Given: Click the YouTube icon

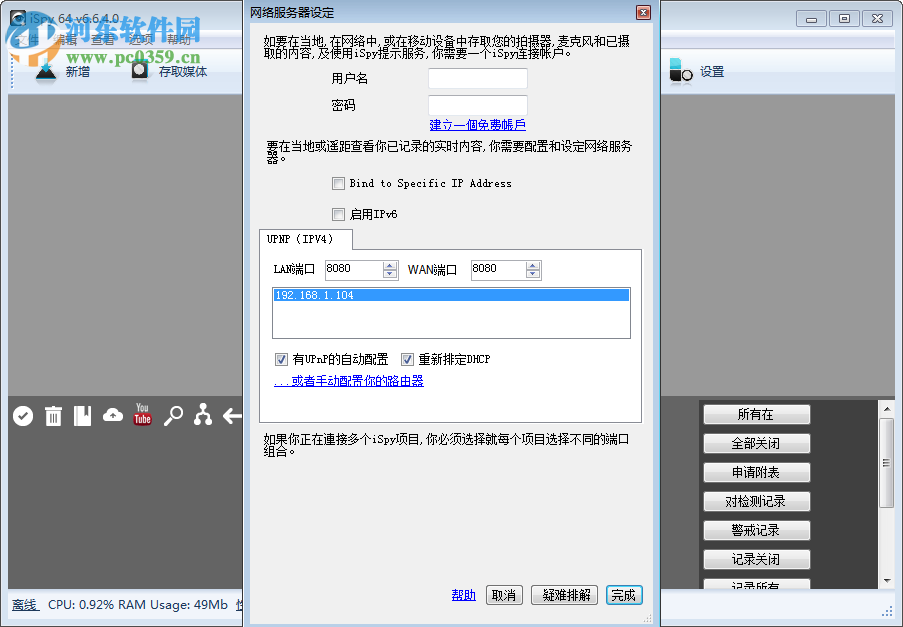Looking at the screenshot, I should point(141,414).
